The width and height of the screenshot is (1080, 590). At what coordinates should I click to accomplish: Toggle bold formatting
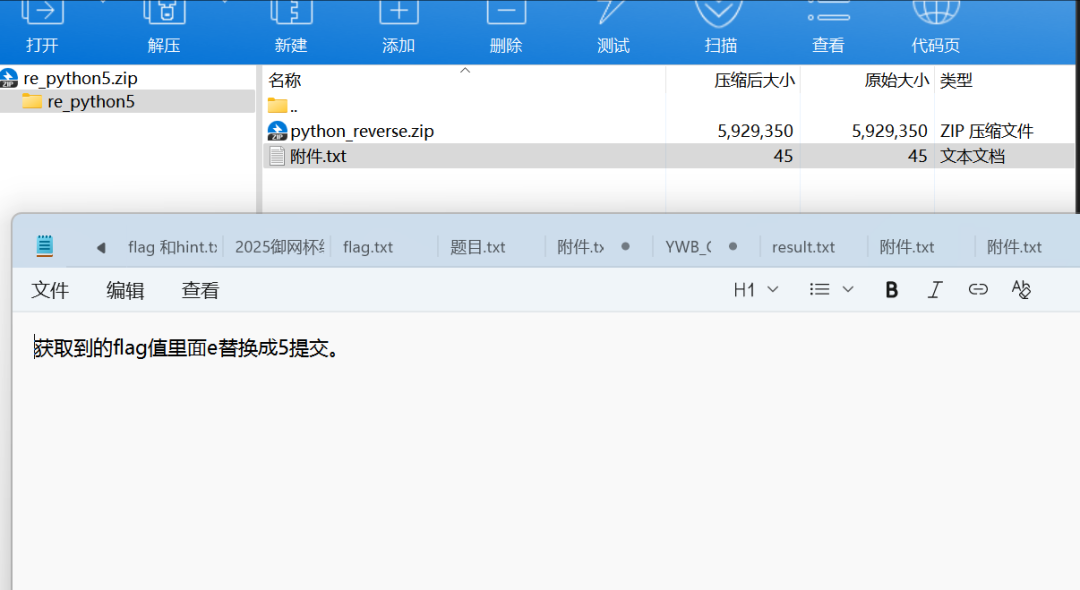[891, 290]
